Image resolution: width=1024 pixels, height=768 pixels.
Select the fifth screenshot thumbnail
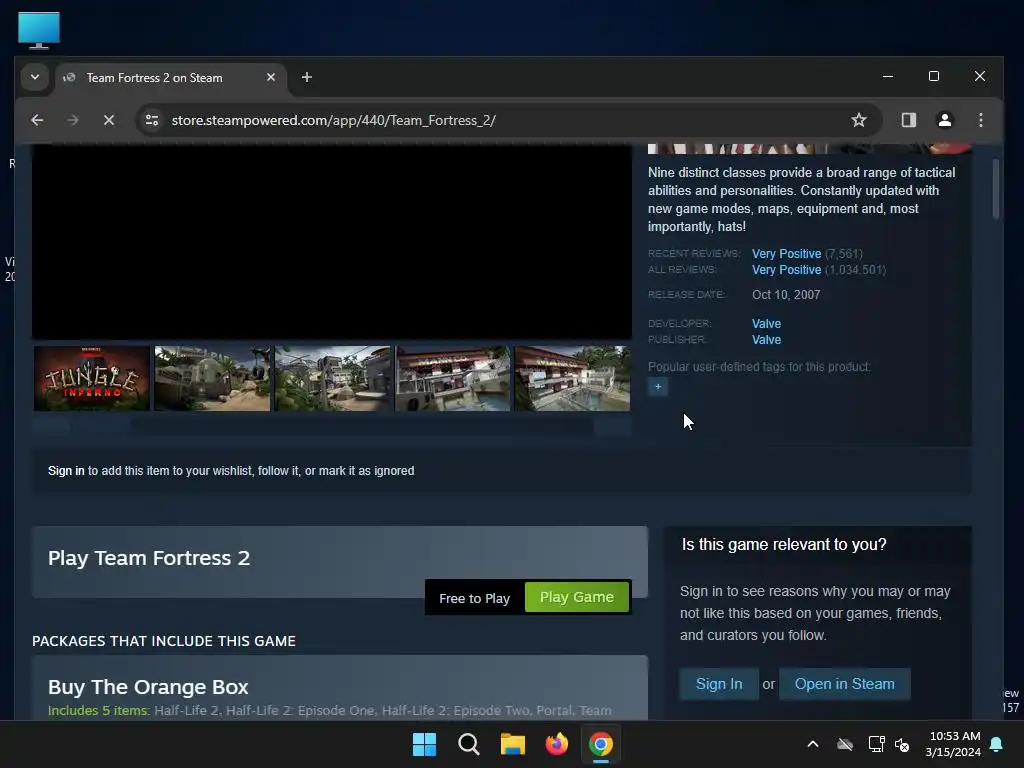click(573, 379)
